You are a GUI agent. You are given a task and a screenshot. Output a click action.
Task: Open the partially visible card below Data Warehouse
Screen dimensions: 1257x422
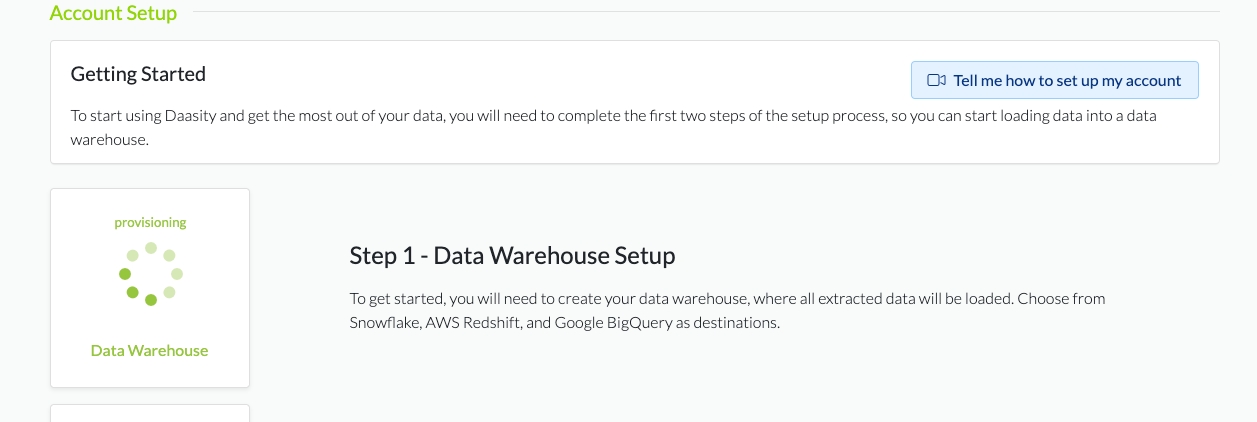(149, 413)
